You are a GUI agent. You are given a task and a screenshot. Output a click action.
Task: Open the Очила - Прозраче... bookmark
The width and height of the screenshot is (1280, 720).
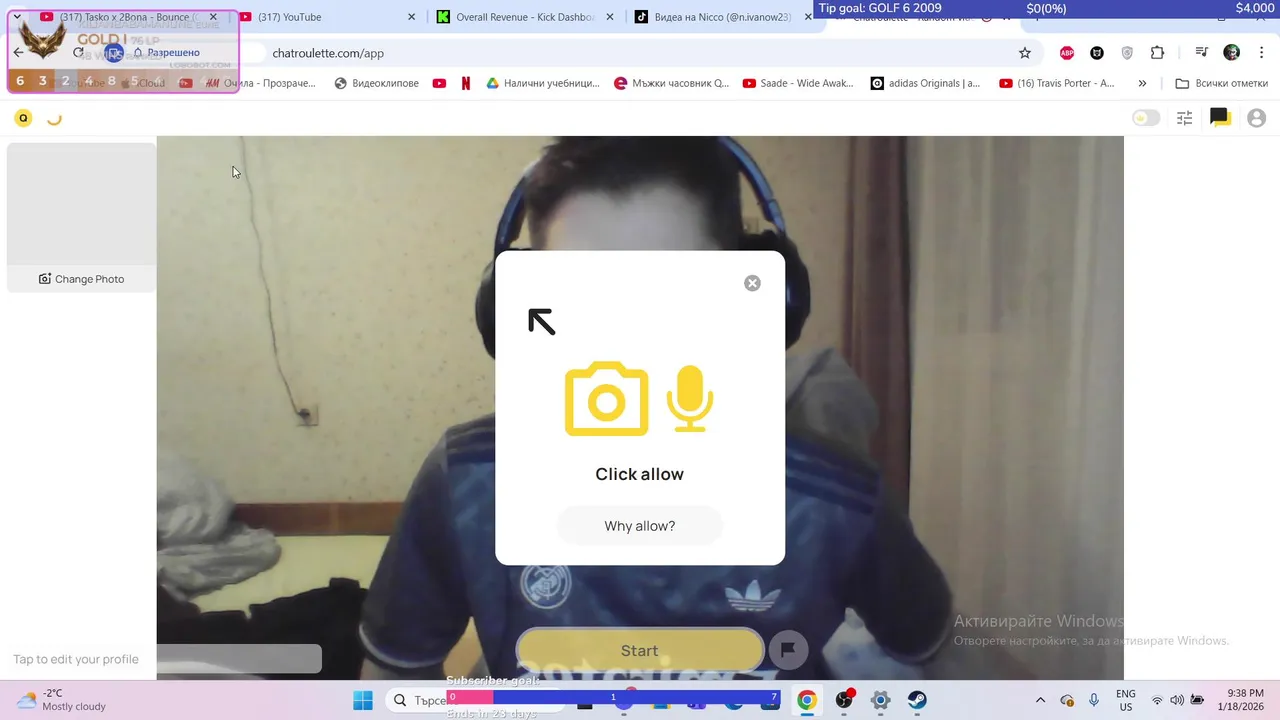click(260, 83)
